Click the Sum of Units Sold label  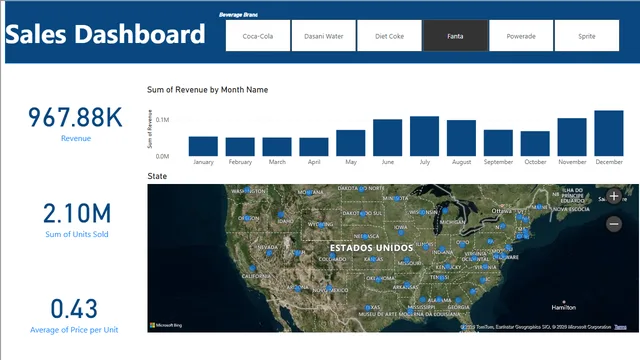coord(77,234)
